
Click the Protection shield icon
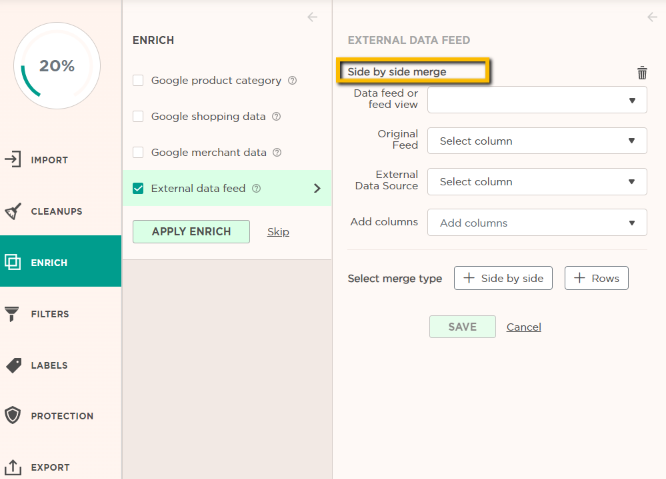(x=13, y=416)
